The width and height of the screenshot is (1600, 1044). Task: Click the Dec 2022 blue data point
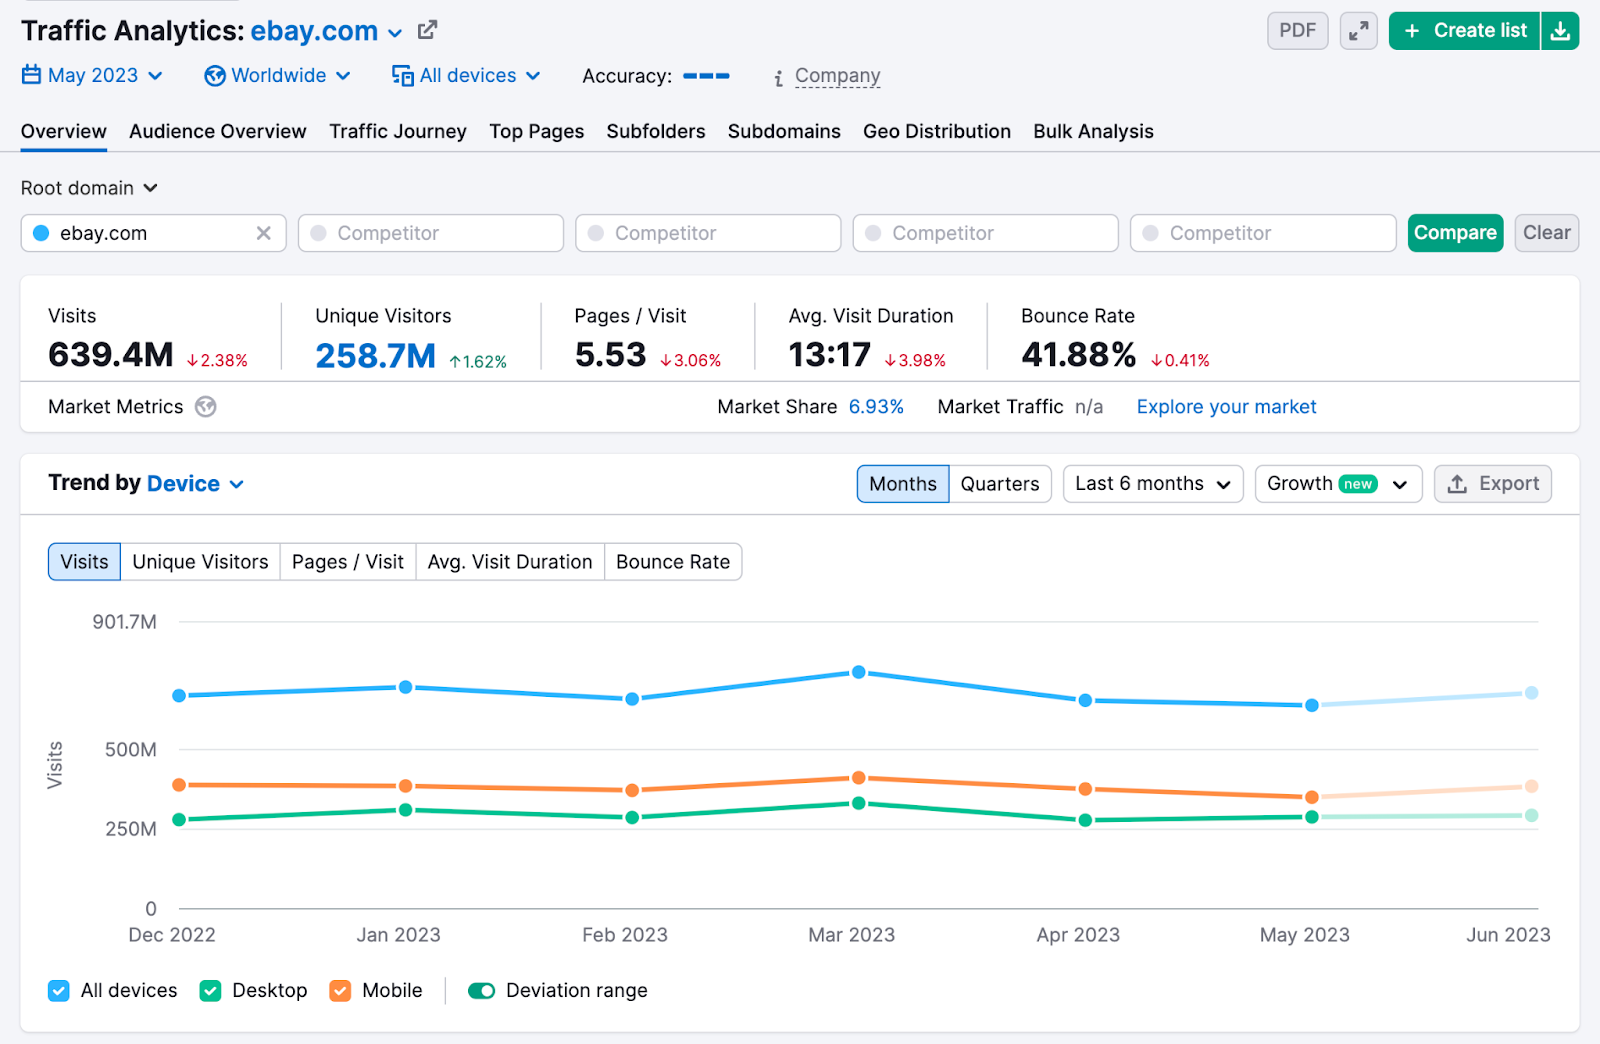coord(179,696)
